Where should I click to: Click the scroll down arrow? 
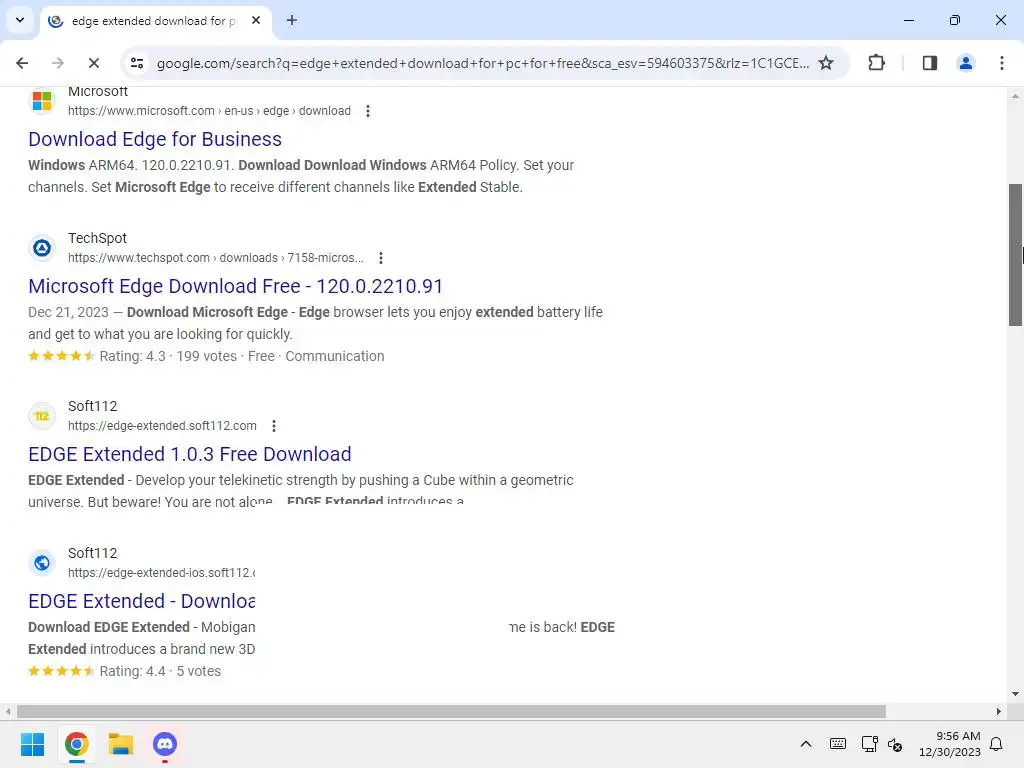(x=1015, y=694)
